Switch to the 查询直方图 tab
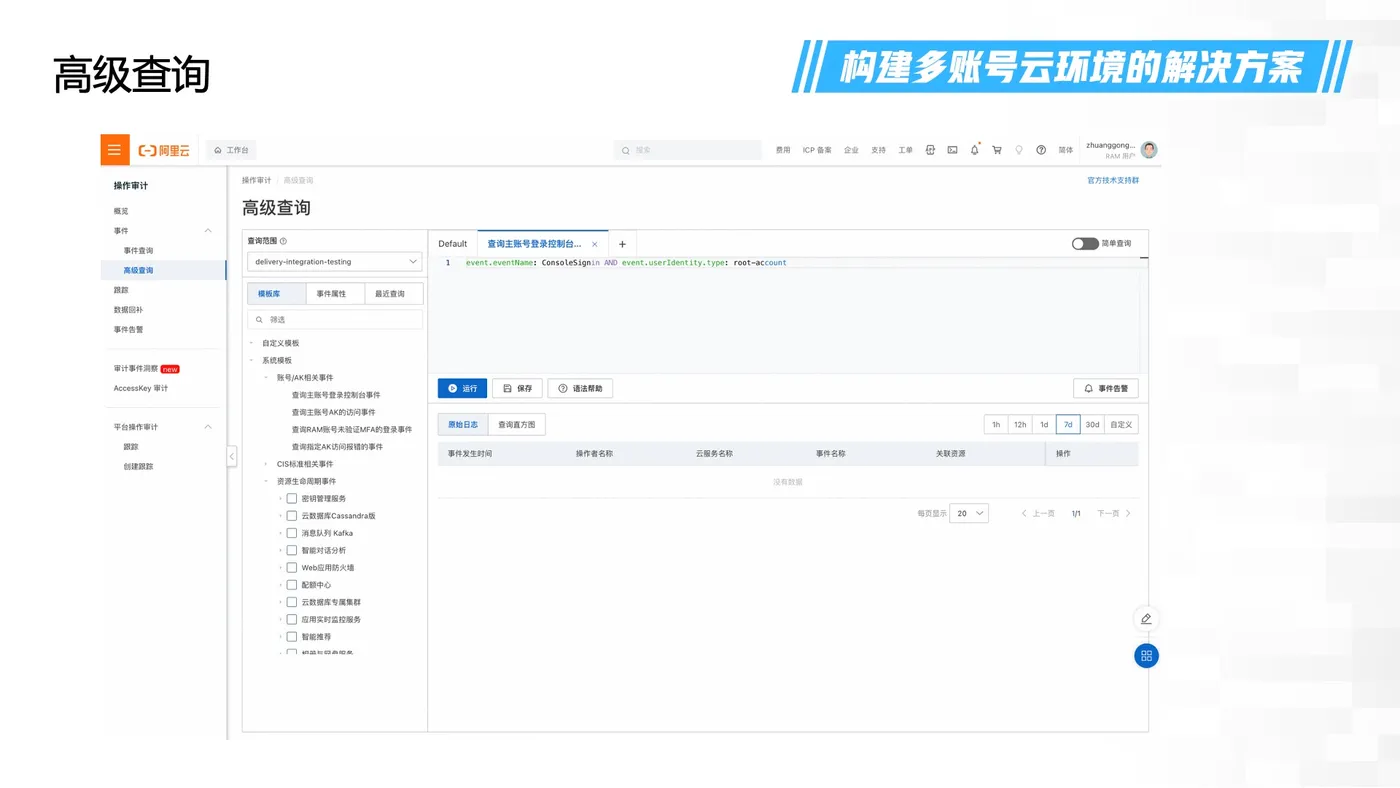The width and height of the screenshot is (1400, 788). point(517,425)
